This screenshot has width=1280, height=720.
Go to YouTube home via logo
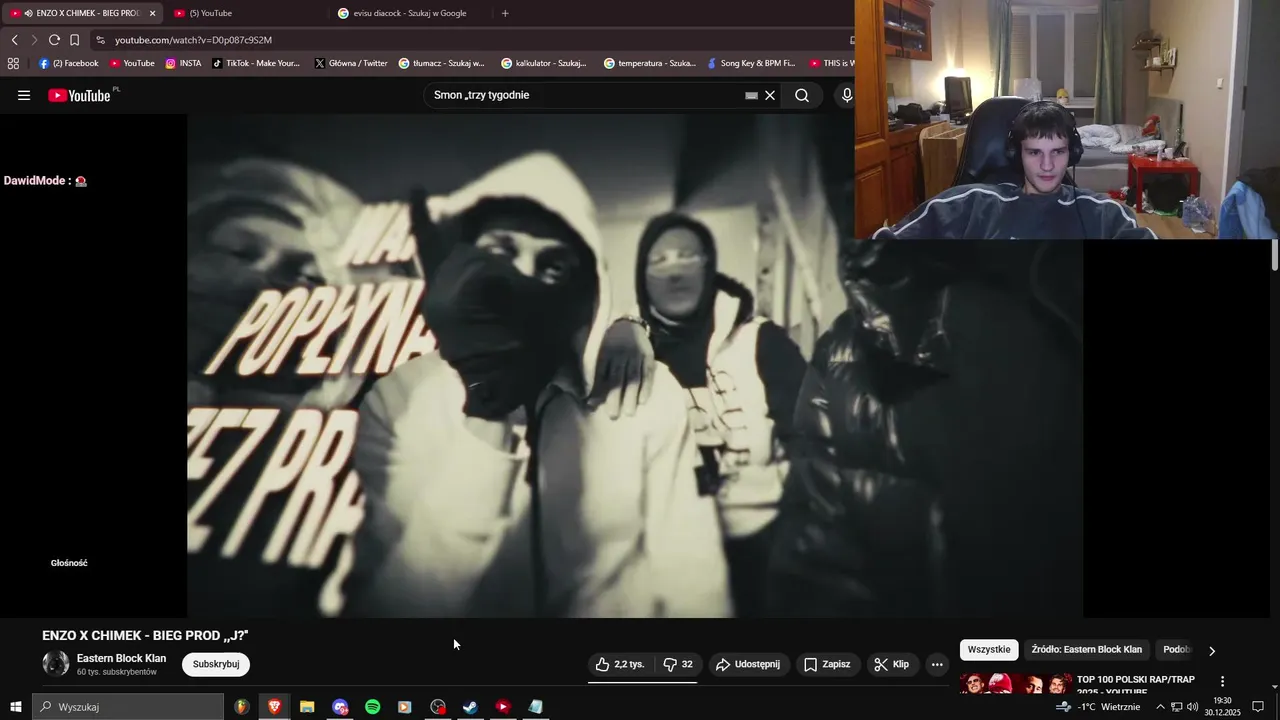click(79, 95)
